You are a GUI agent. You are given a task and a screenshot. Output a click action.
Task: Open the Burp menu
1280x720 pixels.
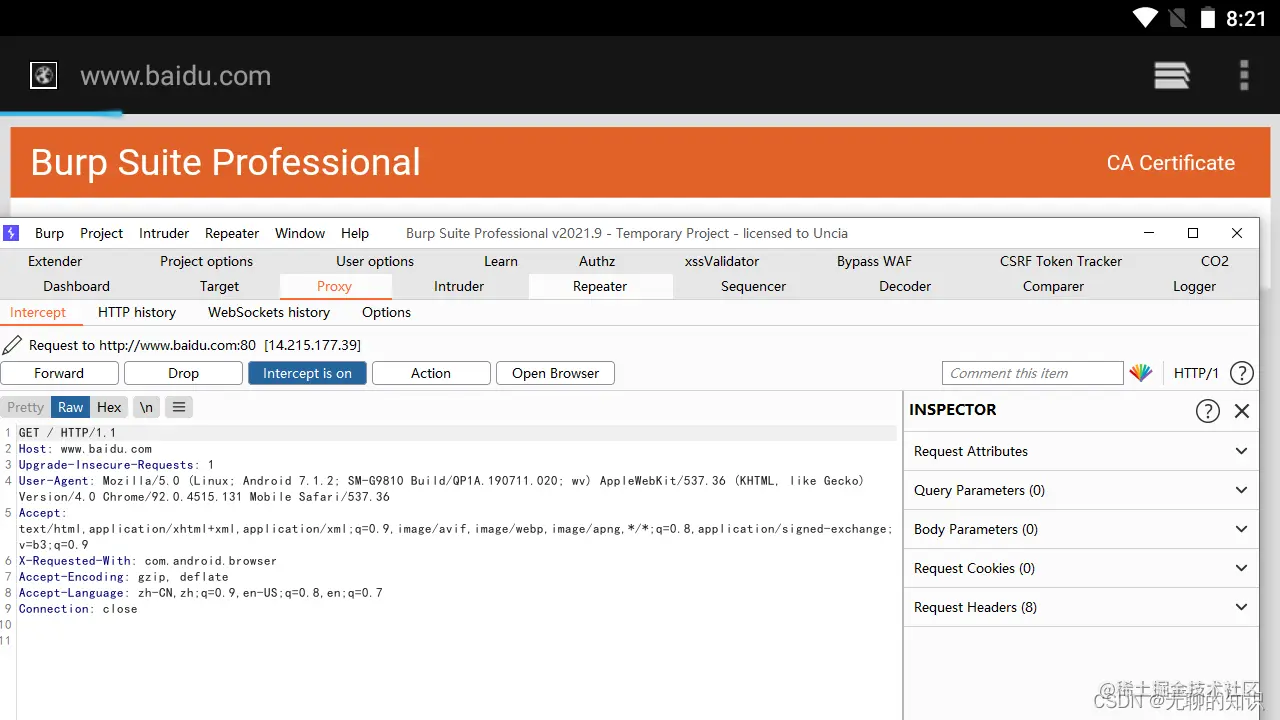tap(49, 233)
